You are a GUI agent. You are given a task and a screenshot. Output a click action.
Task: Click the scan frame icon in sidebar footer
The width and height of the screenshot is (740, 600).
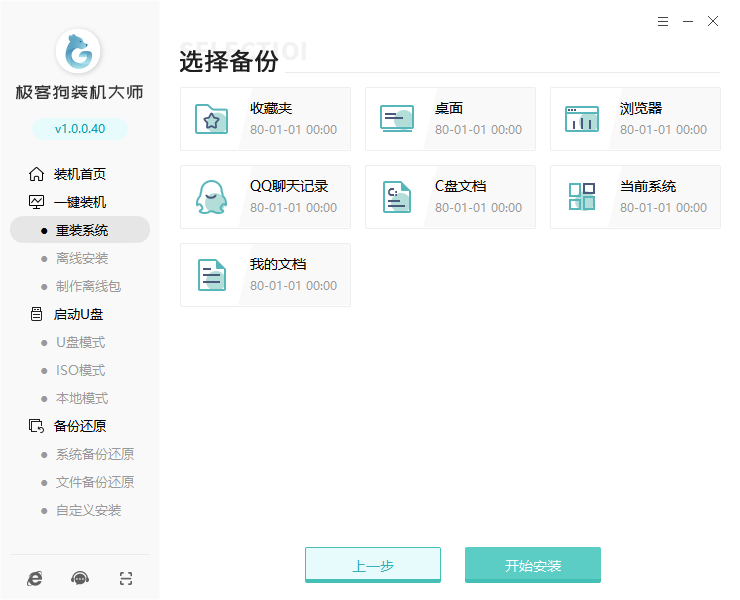pos(125,578)
